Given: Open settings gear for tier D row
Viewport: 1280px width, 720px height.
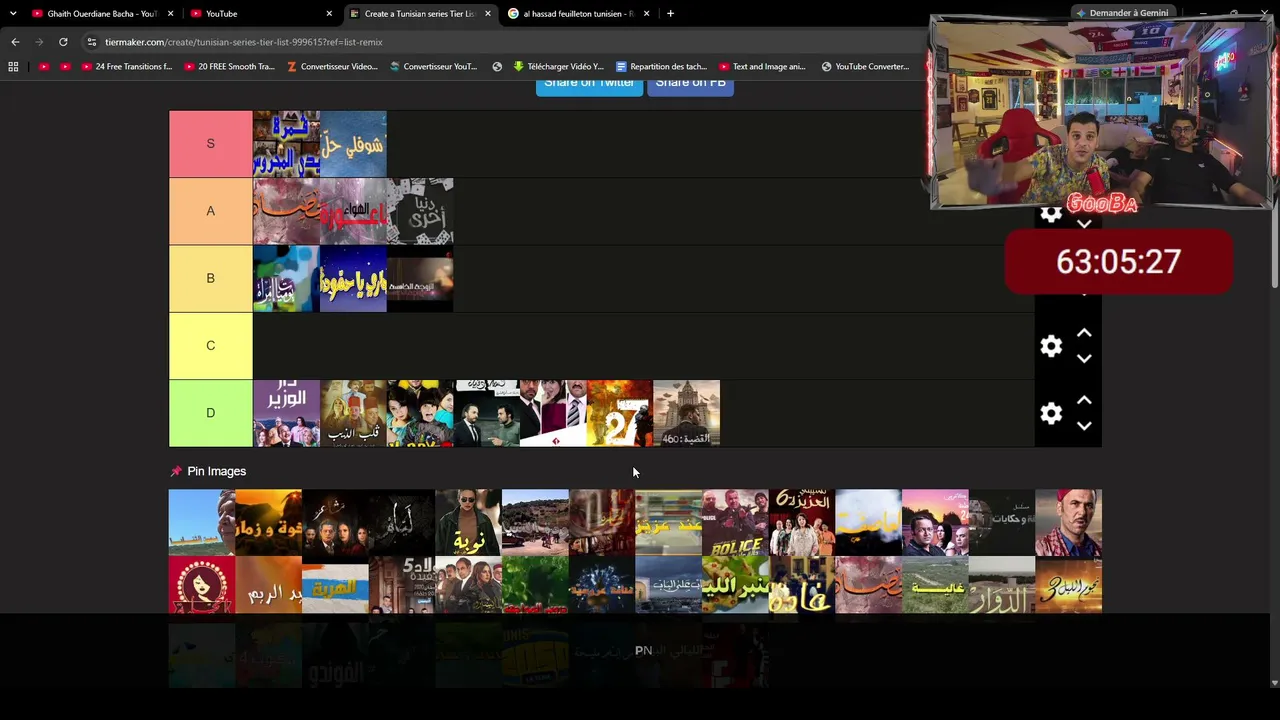Looking at the screenshot, I should (1051, 413).
